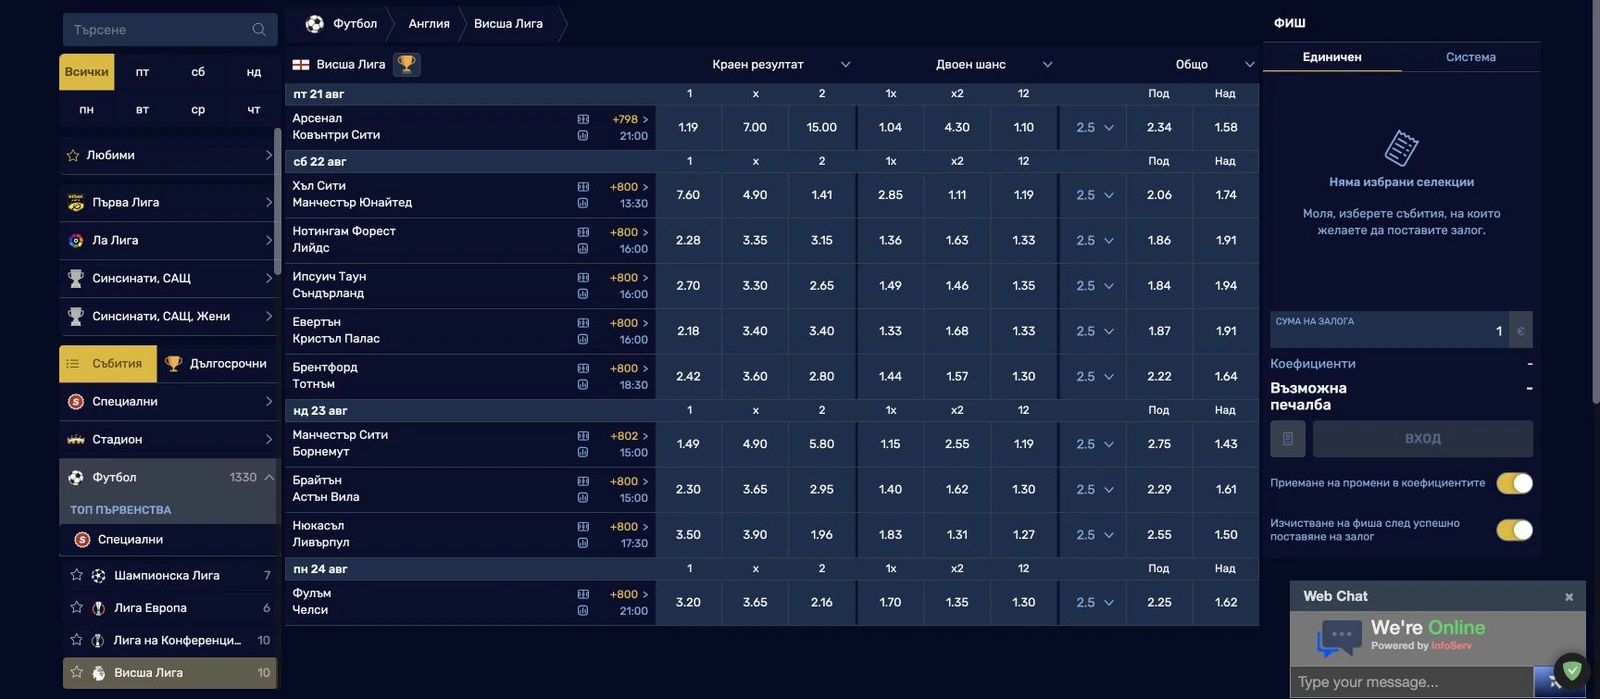1600x699 pixels.
Task: Click the sidebar vertical scrollbar
Action: point(277,200)
